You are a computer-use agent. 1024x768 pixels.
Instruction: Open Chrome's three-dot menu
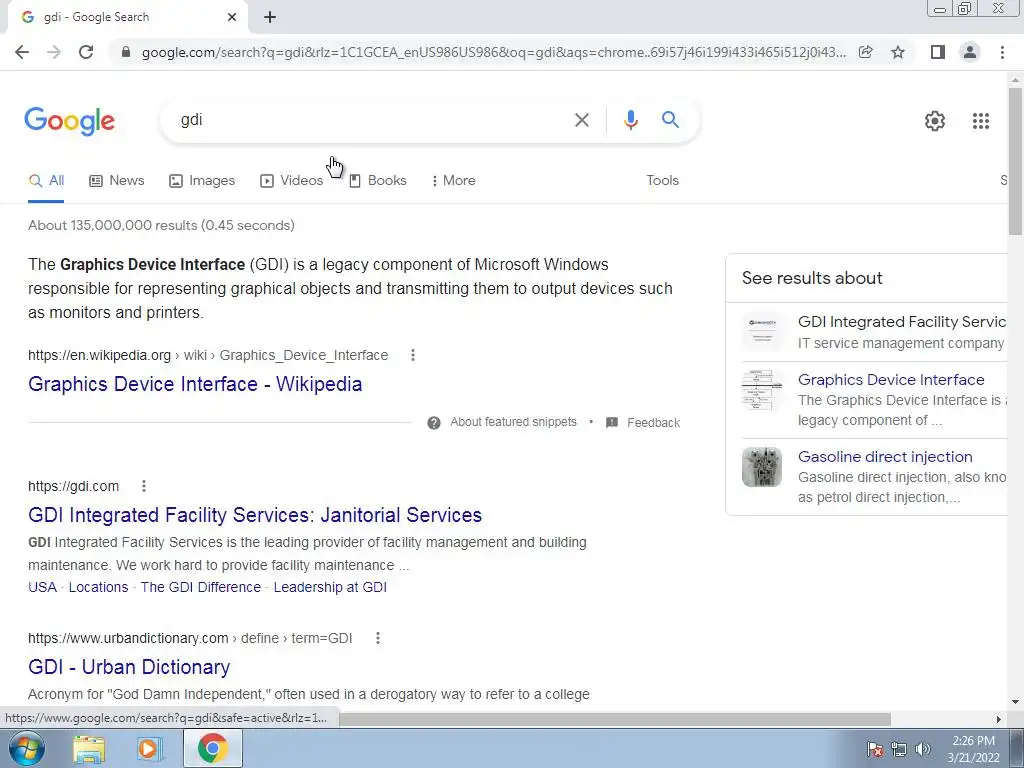1002,52
